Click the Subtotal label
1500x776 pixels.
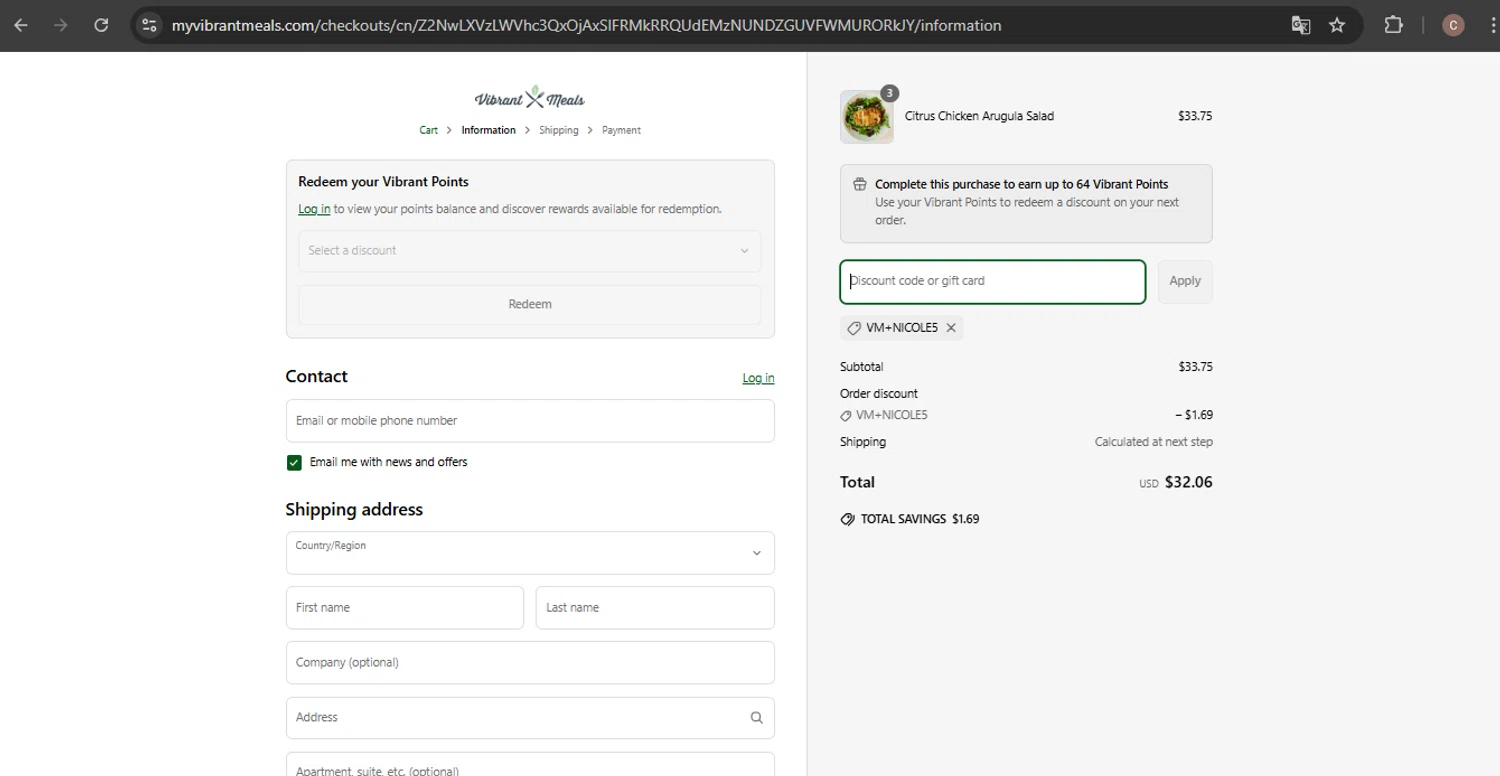click(862, 367)
